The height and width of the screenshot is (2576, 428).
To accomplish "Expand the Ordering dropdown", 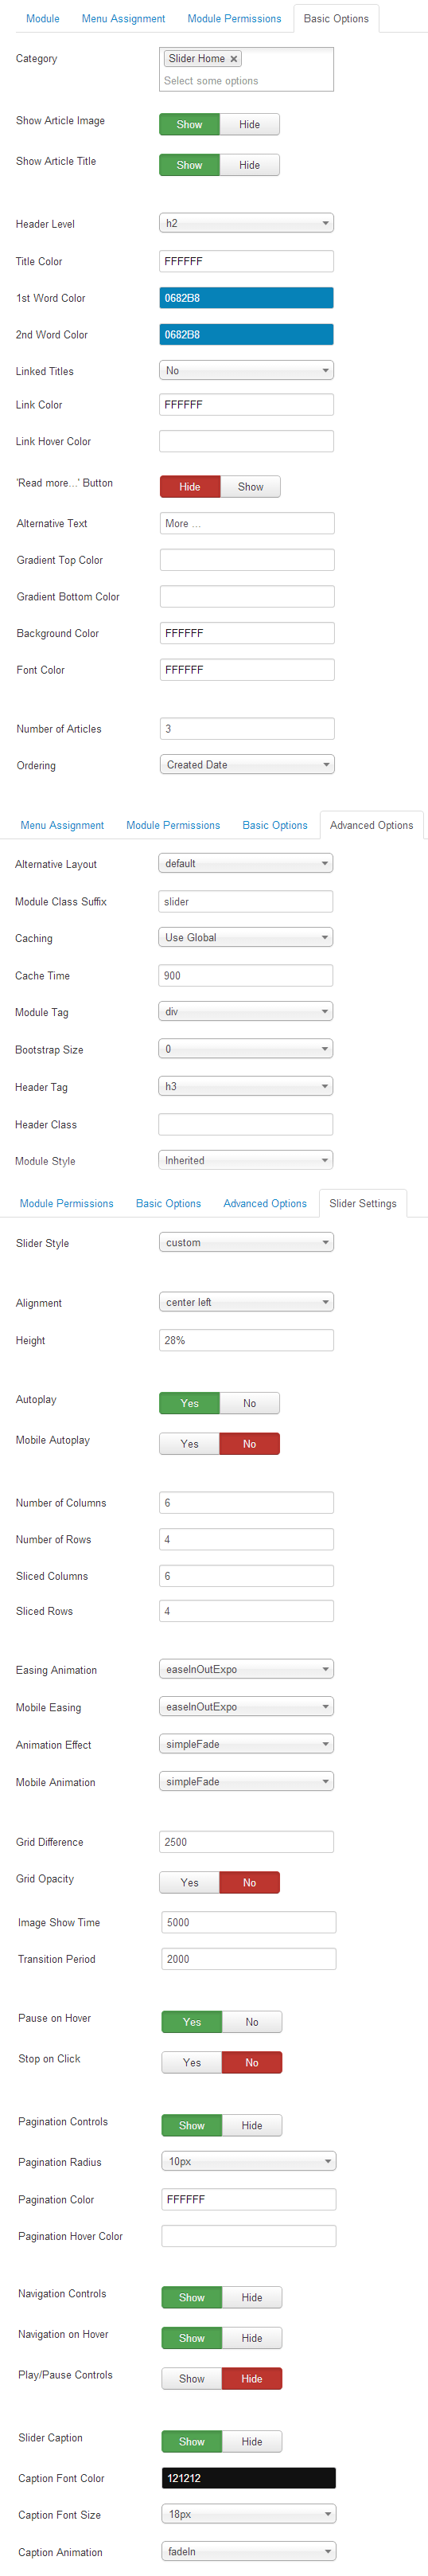I will [247, 765].
